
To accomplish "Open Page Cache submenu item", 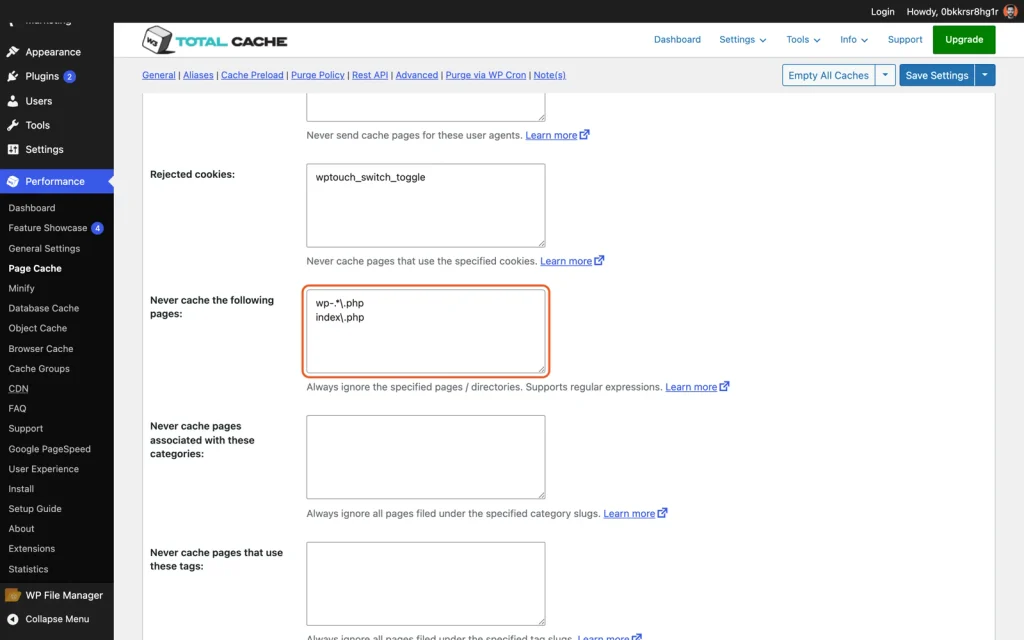I will (35, 268).
